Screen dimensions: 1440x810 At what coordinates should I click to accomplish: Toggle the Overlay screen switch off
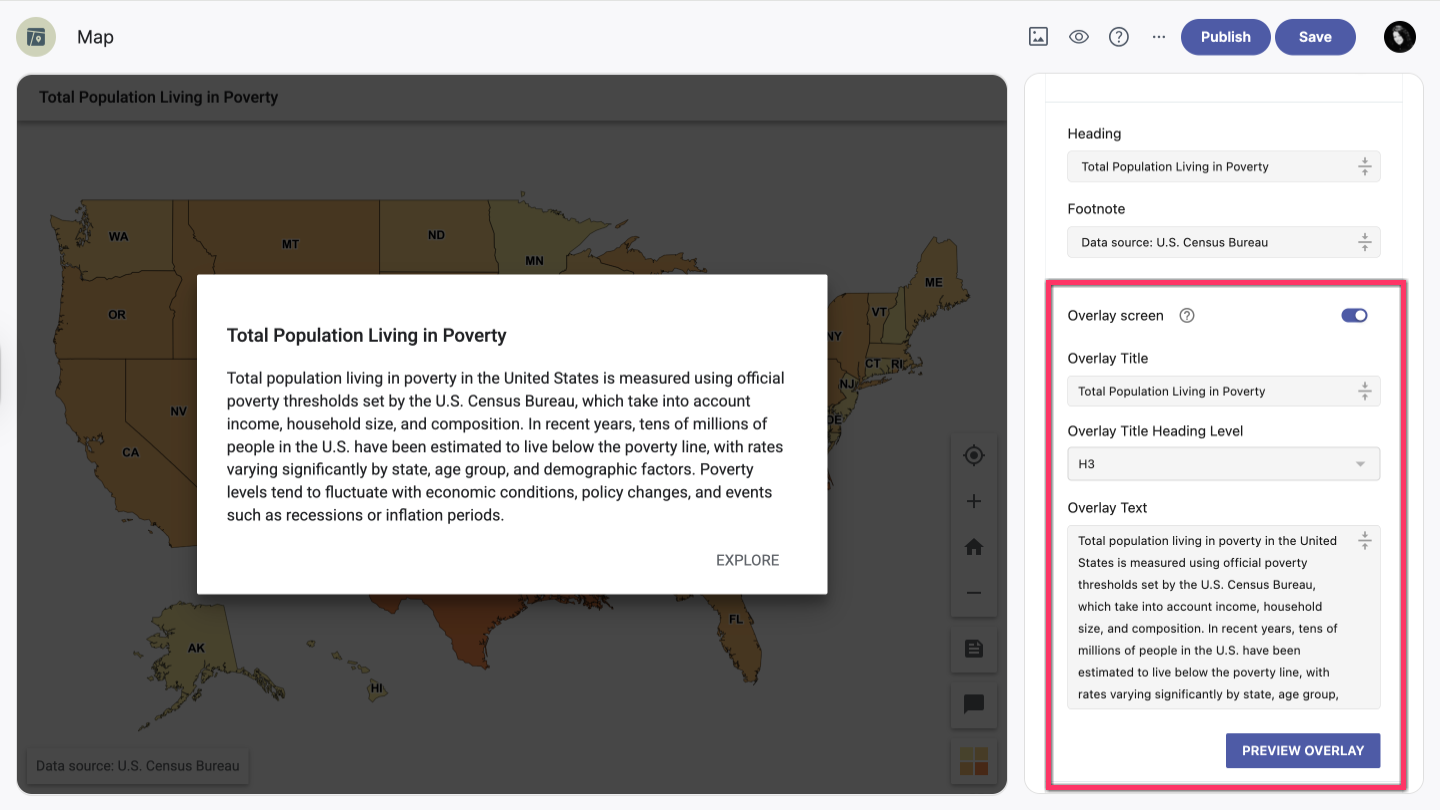pyautogui.click(x=1354, y=315)
